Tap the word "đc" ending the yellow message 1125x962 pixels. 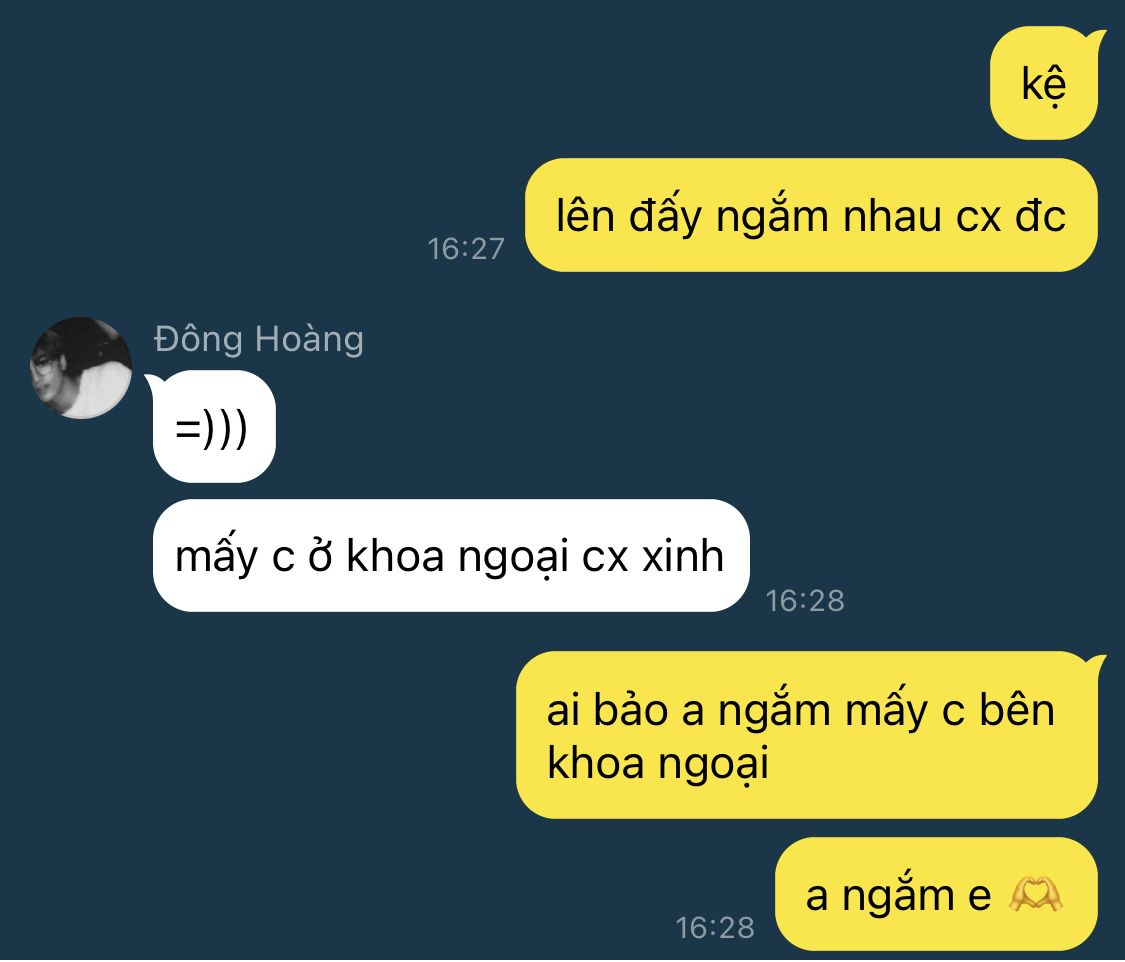[x=1040, y=215]
